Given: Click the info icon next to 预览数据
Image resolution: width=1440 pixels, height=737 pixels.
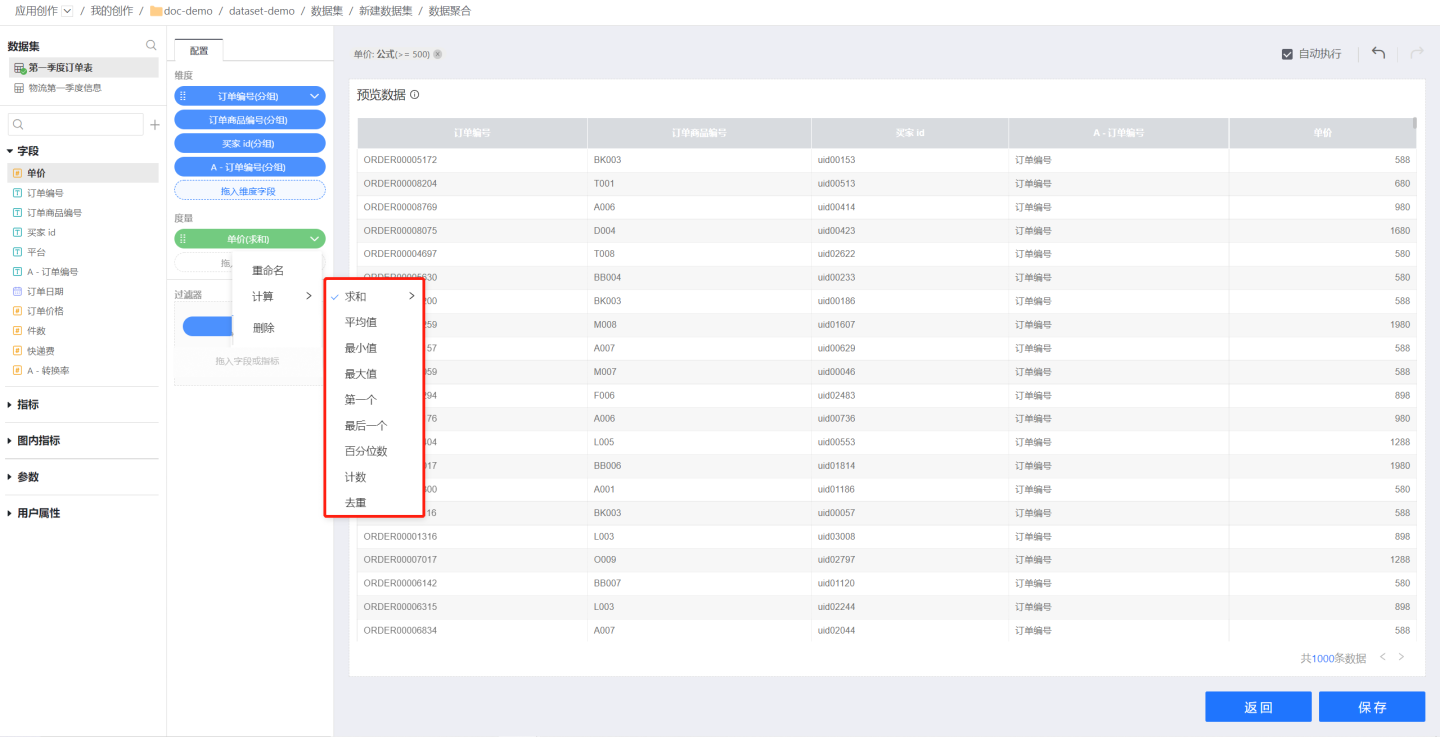Looking at the screenshot, I should coord(415,95).
